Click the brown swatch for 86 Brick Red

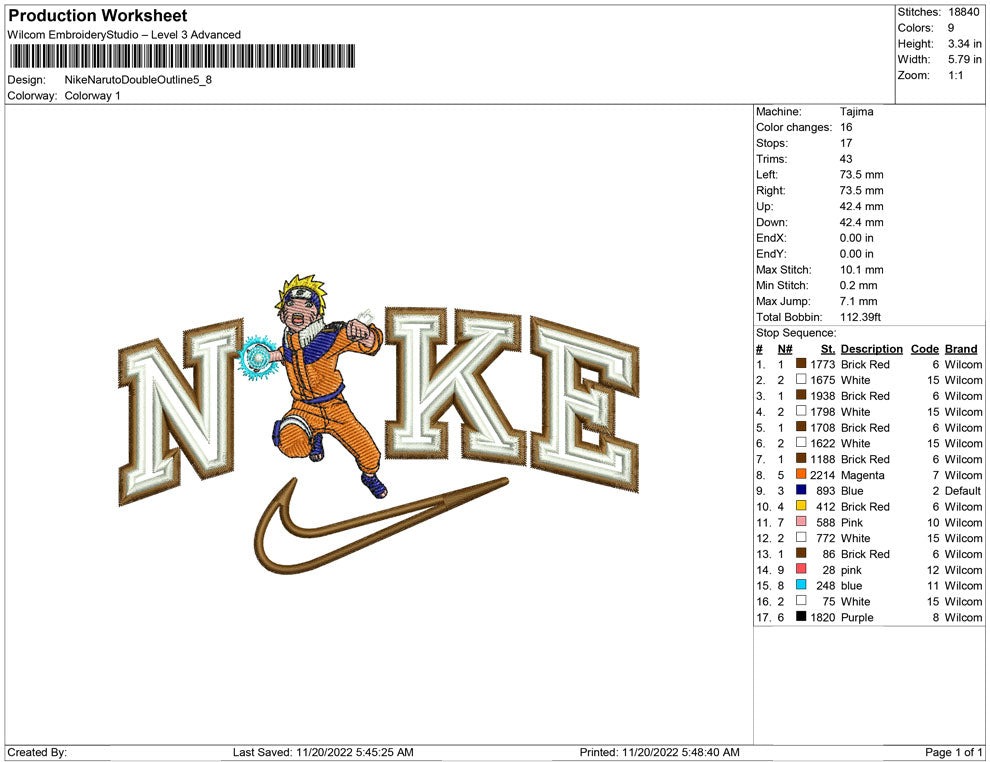(x=801, y=553)
